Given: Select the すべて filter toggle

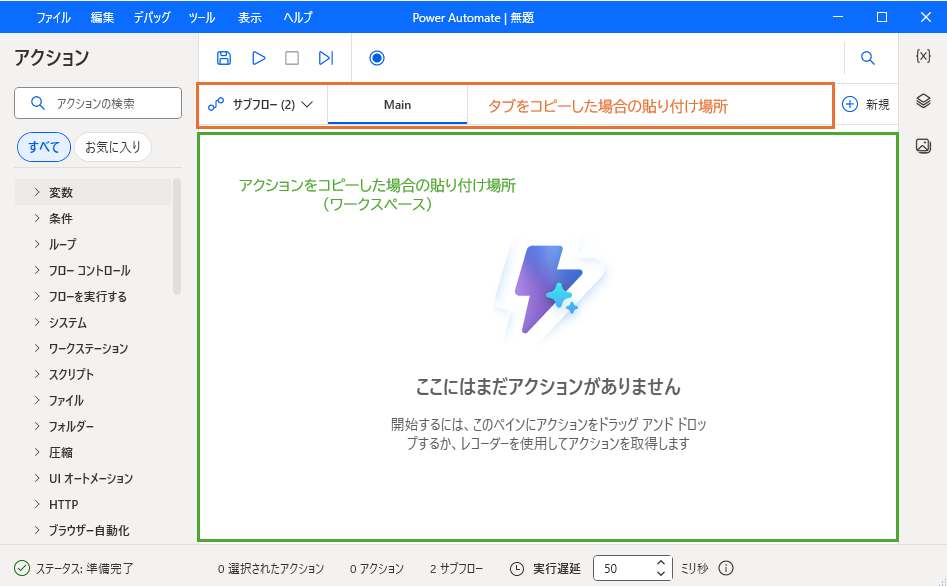Looking at the screenshot, I should (44, 147).
